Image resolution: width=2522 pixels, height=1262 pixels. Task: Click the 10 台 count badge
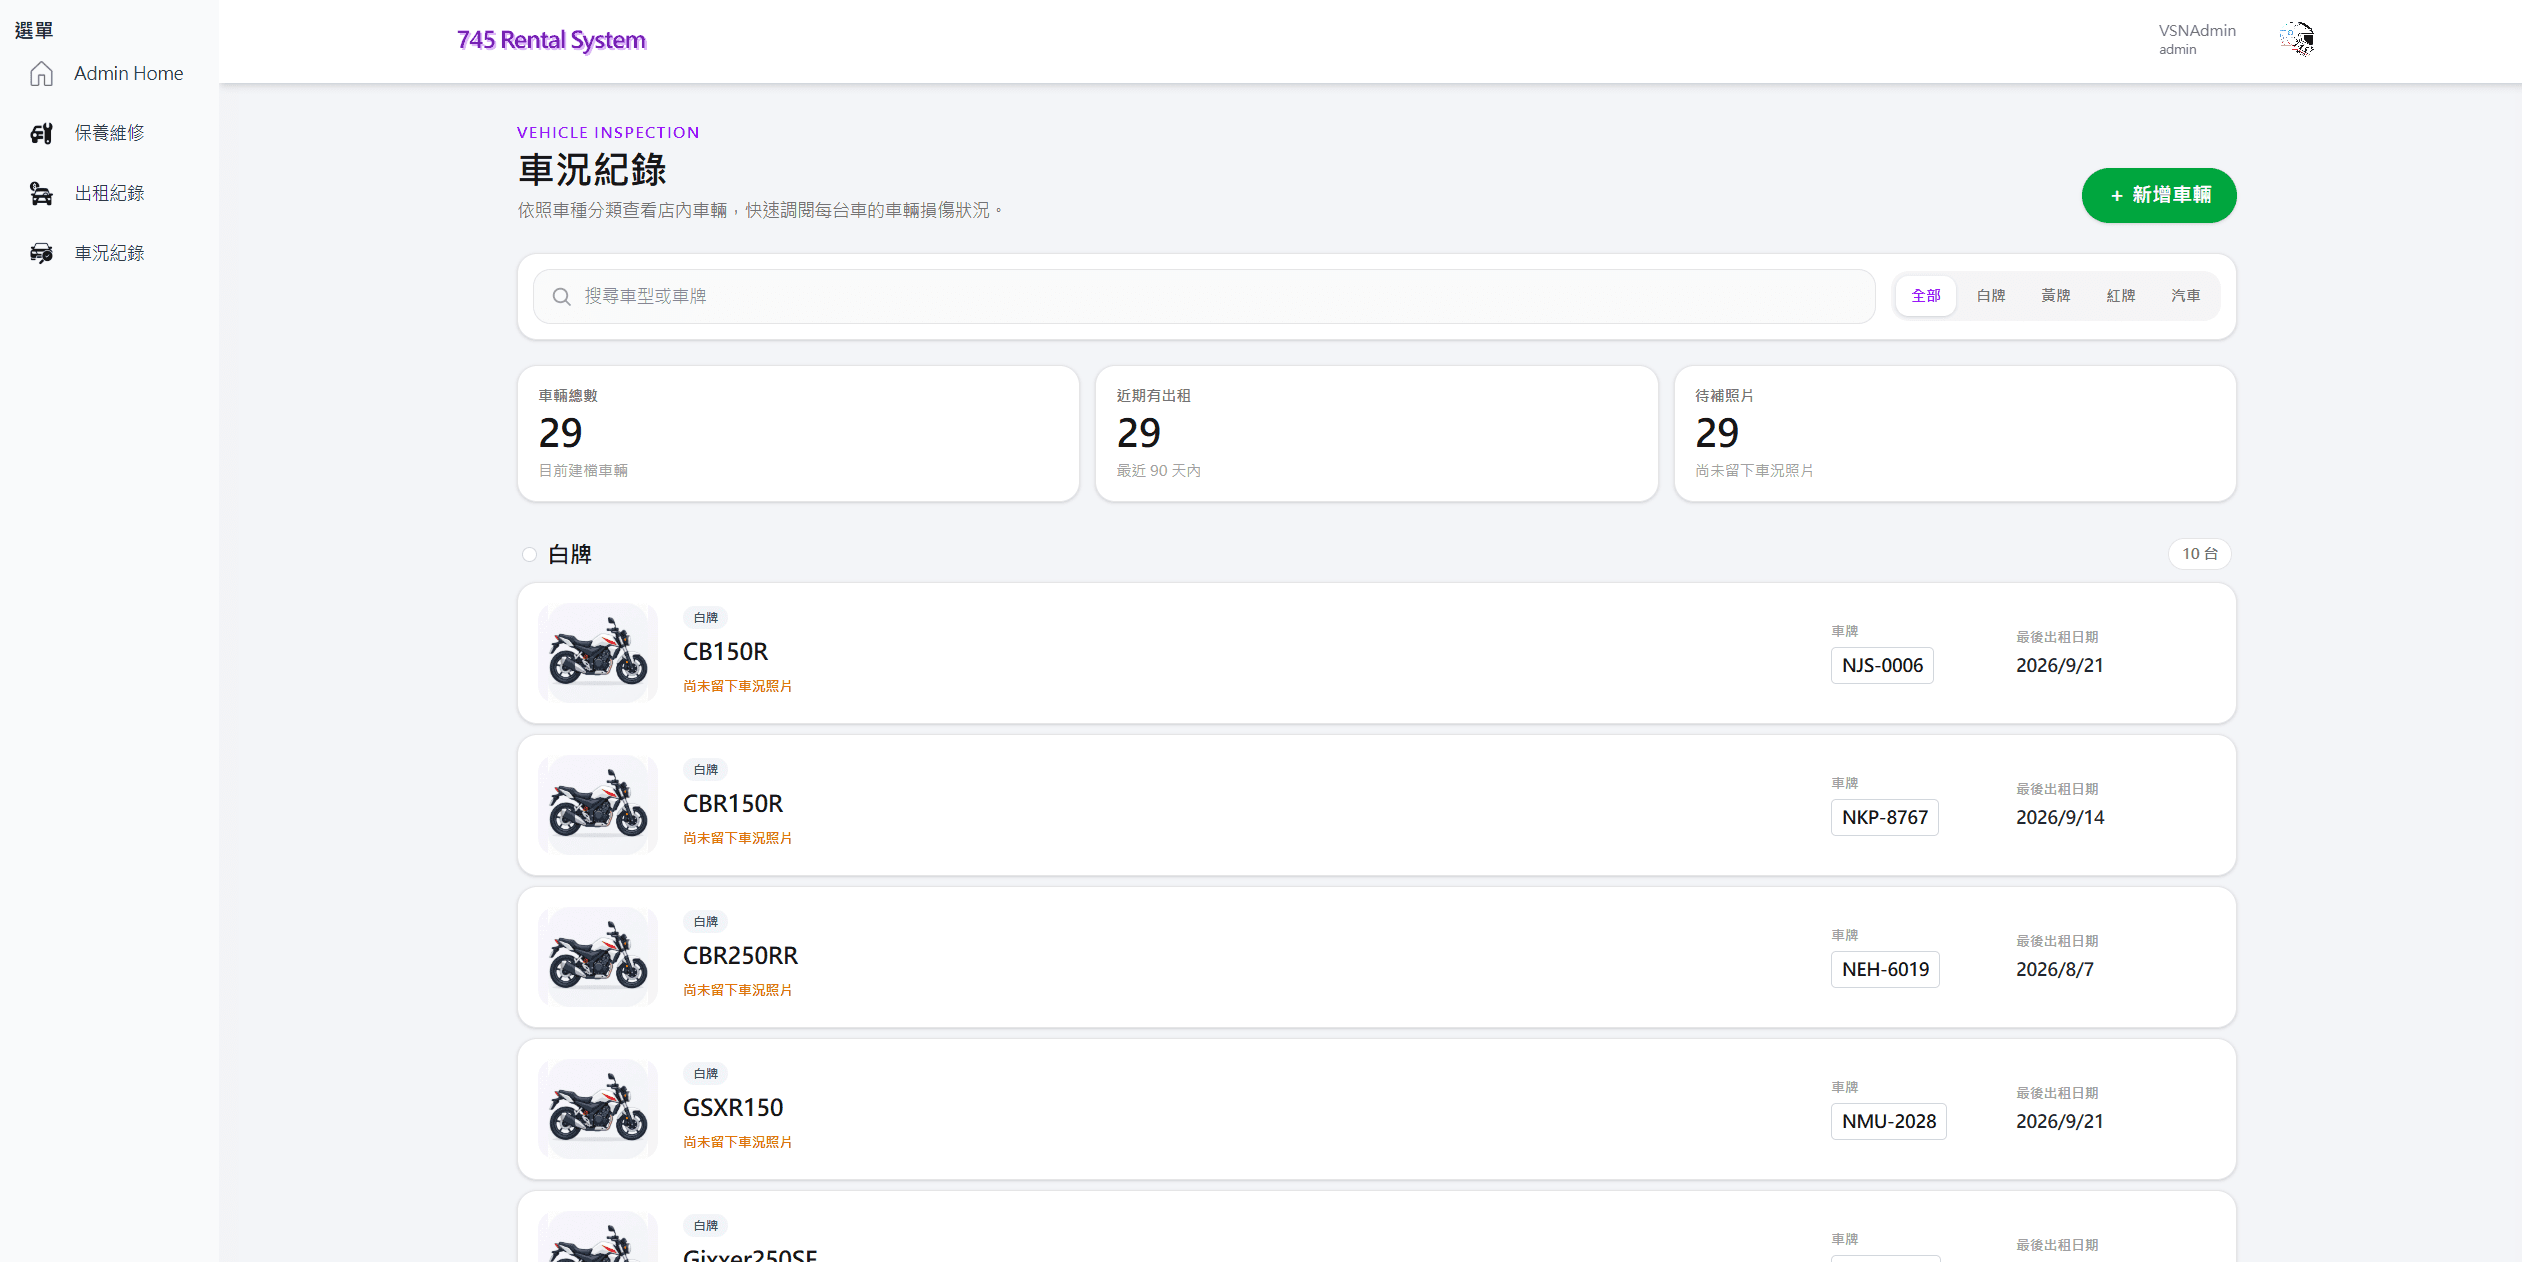tap(2199, 554)
